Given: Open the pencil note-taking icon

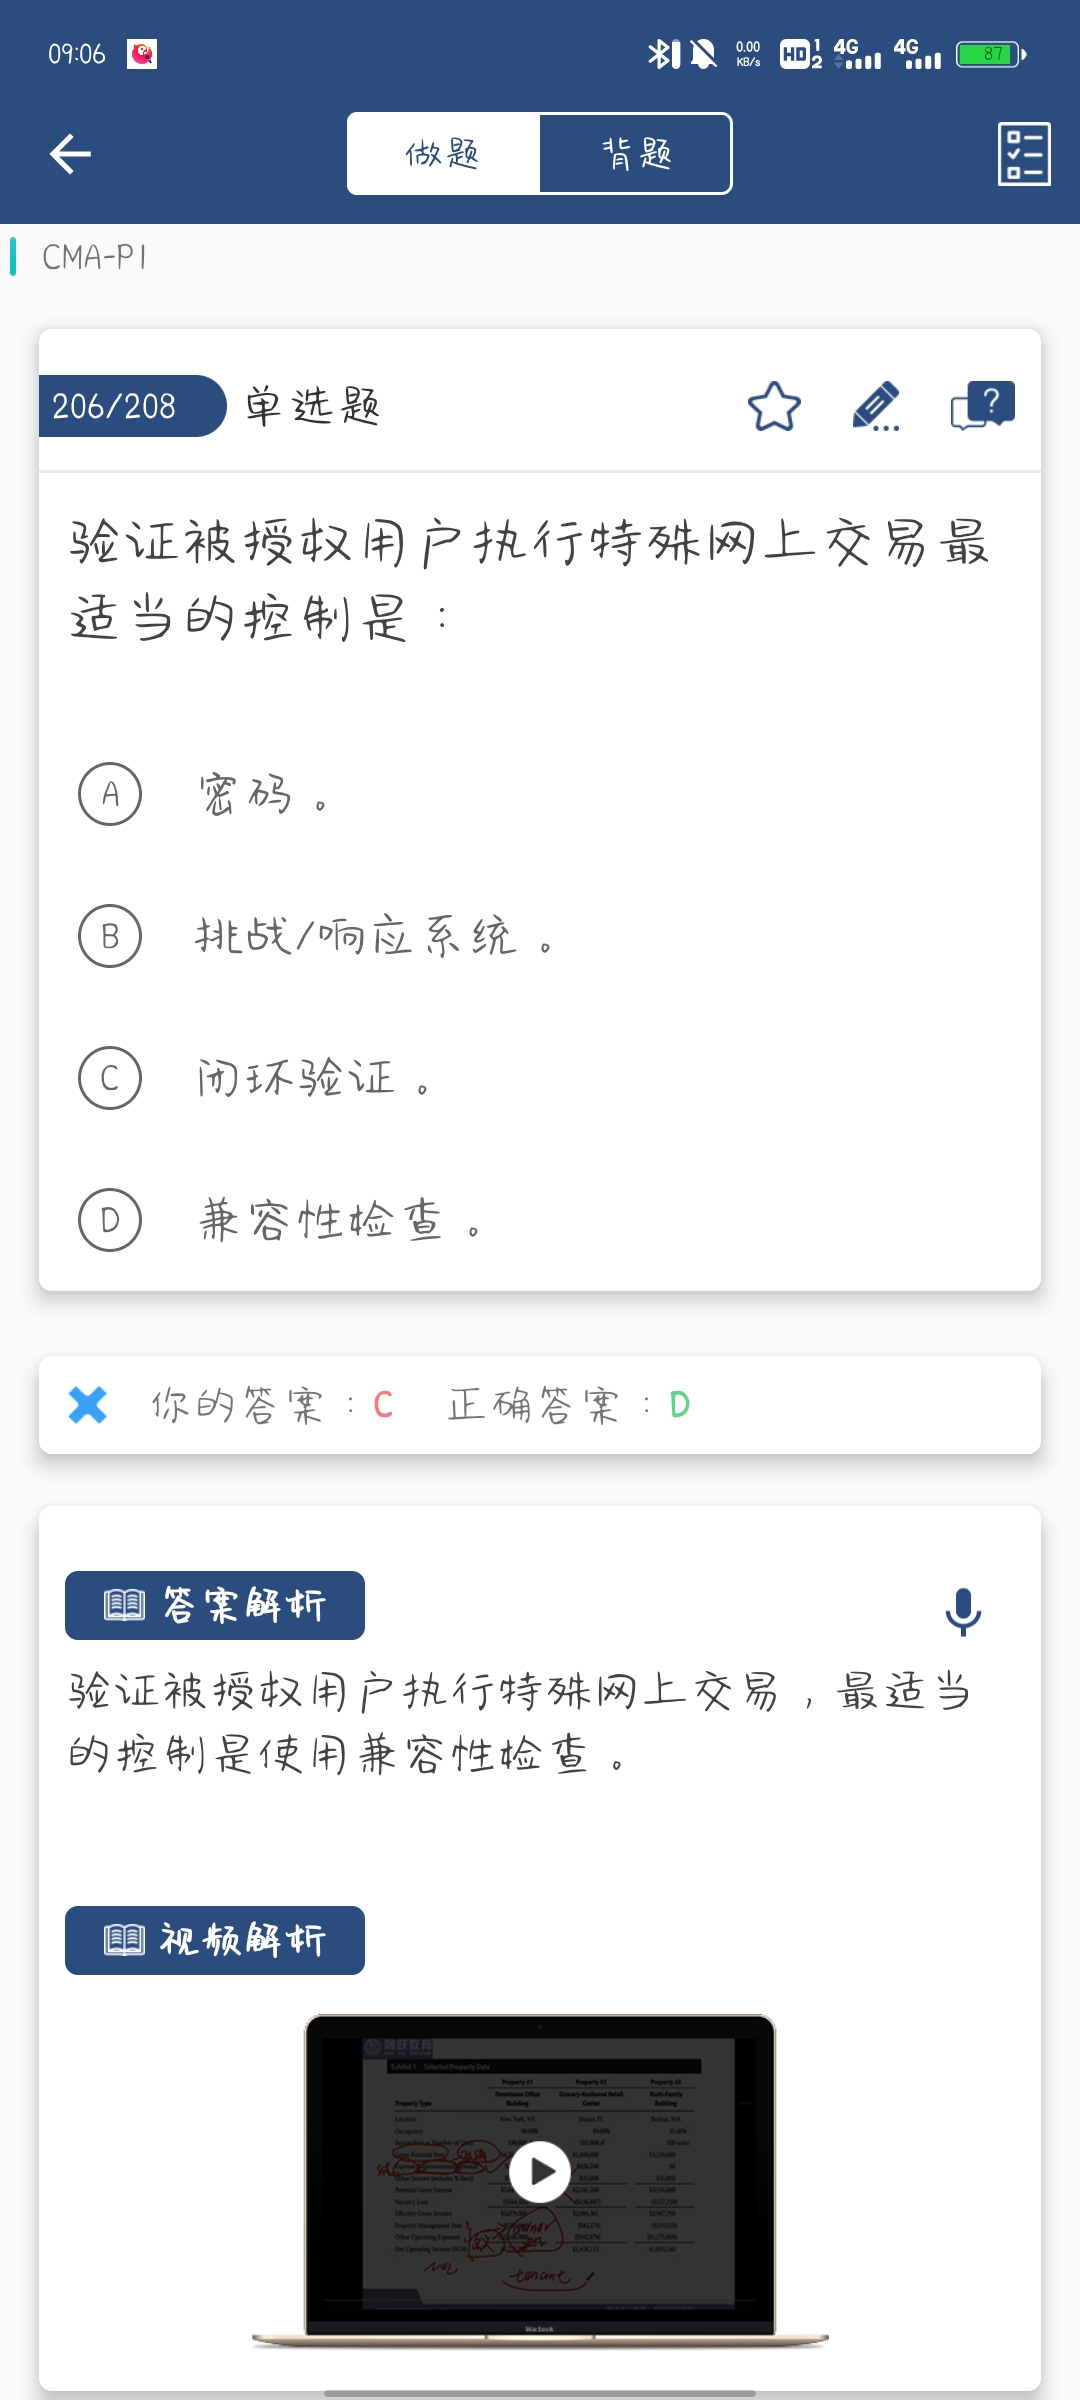Looking at the screenshot, I should point(876,406).
